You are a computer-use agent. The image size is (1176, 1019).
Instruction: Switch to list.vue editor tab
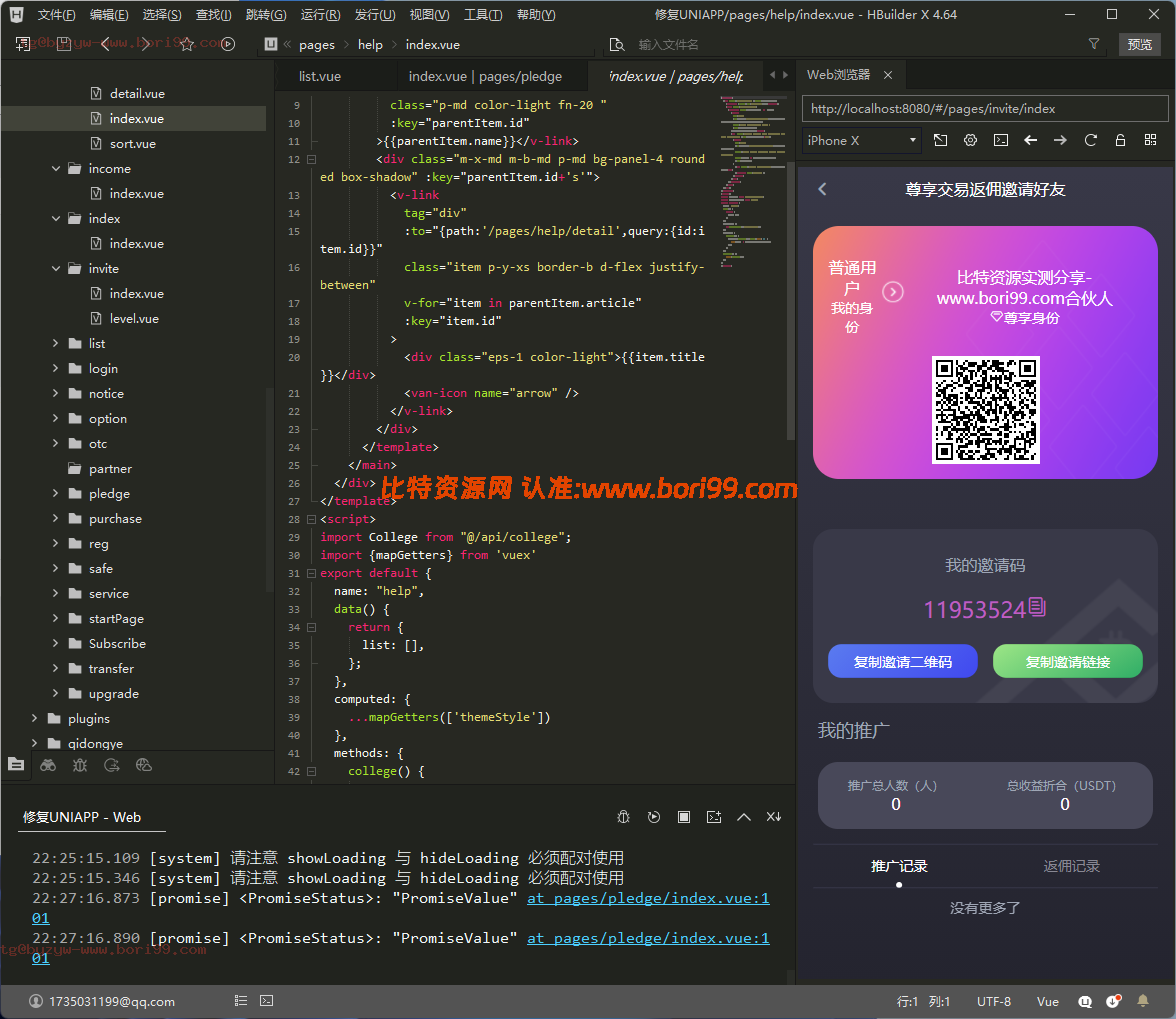320,76
